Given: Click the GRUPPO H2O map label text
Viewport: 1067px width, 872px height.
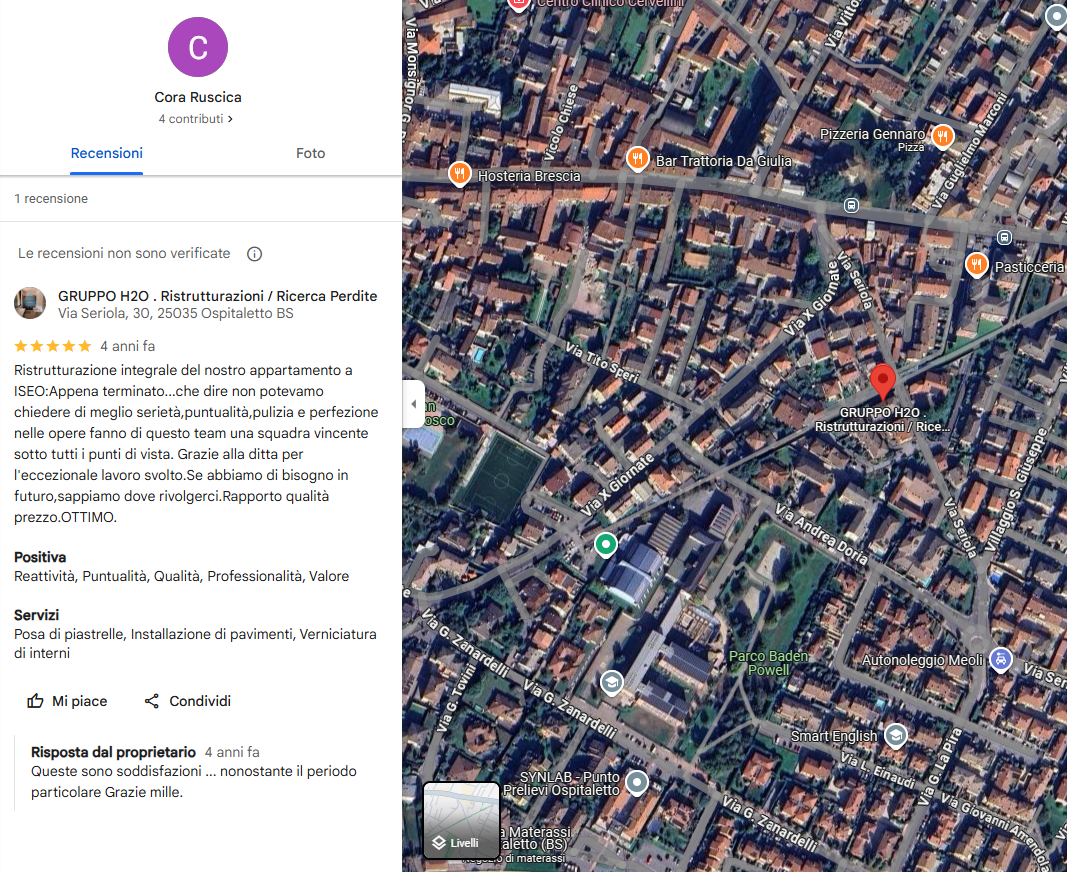Looking at the screenshot, I should [x=881, y=419].
